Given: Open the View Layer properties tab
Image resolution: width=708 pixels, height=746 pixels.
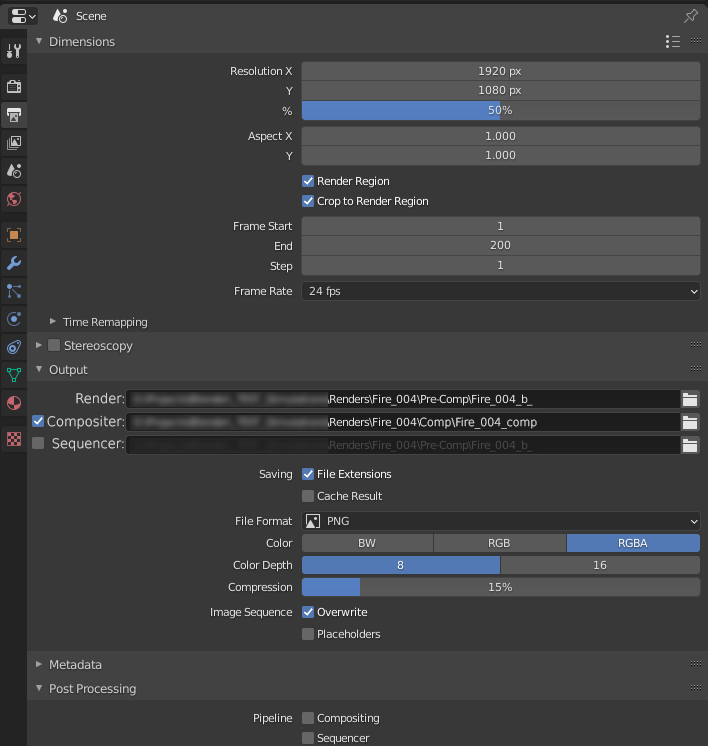Looking at the screenshot, I should (14, 143).
